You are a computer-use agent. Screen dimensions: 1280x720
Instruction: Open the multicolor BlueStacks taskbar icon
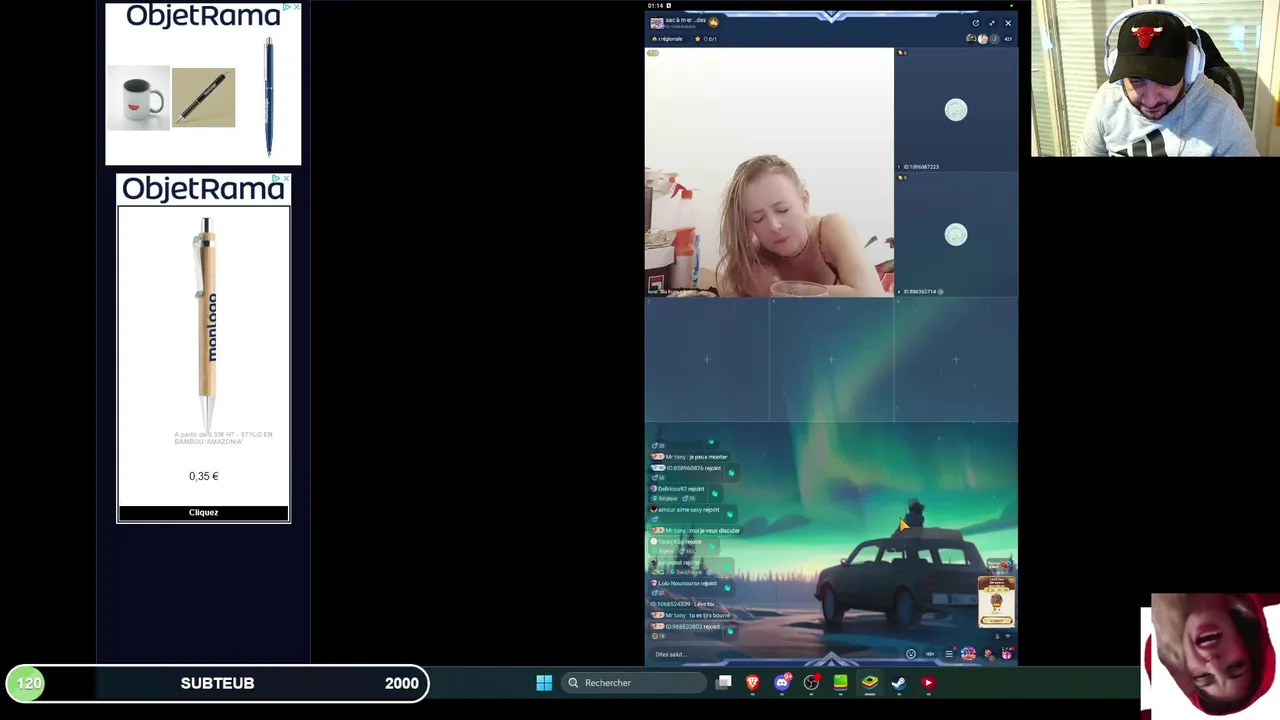click(870, 683)
